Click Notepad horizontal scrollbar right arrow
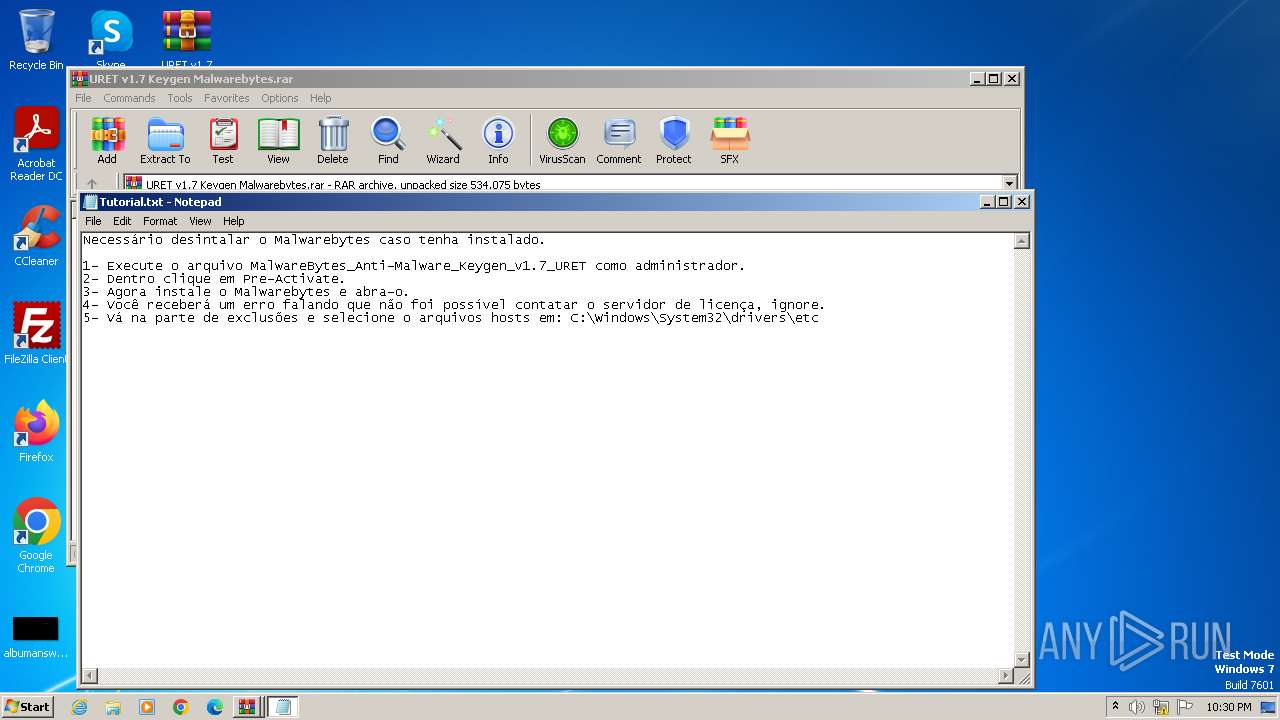Image resolution: width=1280 pixels, height=720 pixels. 1006,676
